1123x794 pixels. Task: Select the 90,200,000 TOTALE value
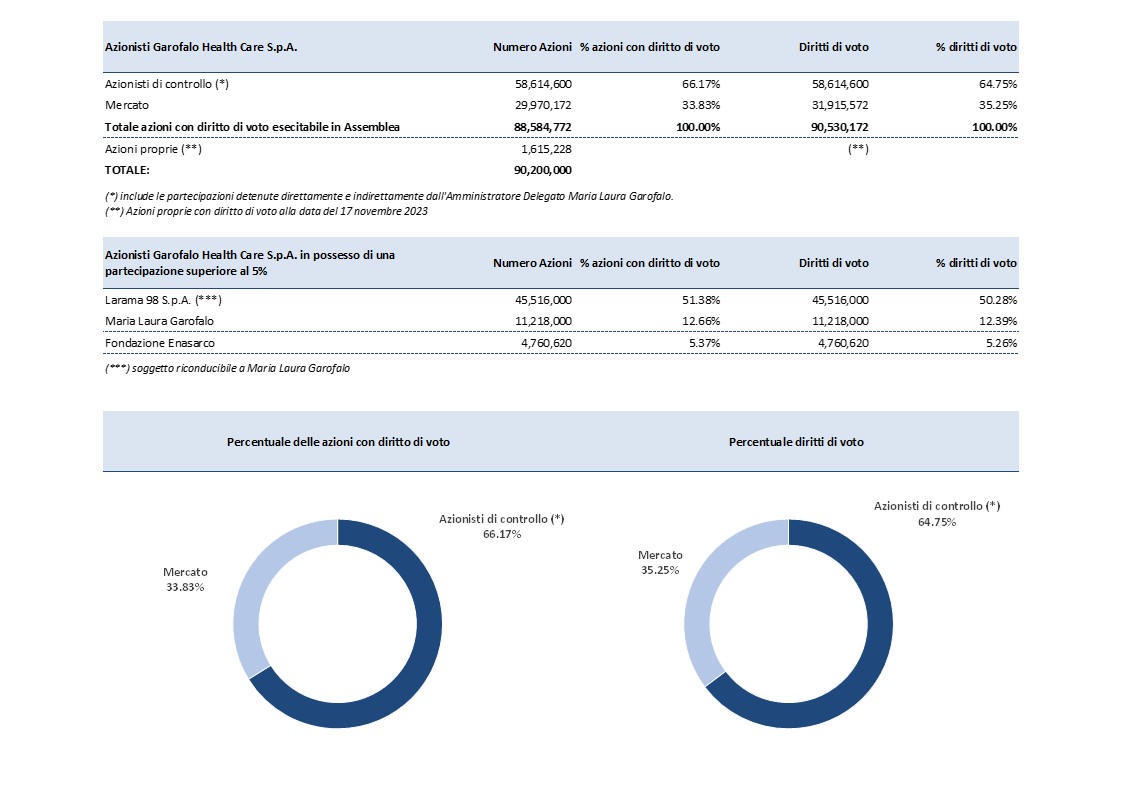[535, 170]
